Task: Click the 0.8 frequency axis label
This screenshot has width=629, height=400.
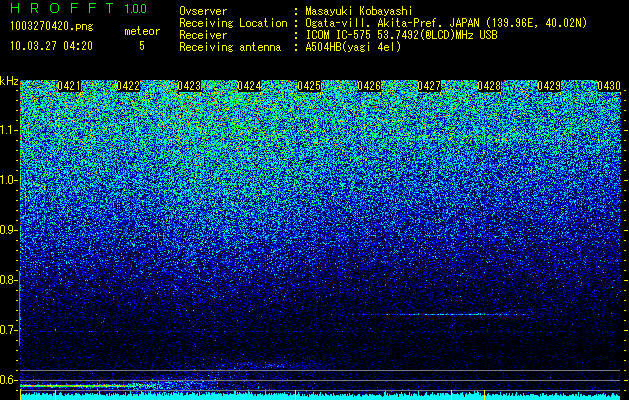Action: click(9, 280)
